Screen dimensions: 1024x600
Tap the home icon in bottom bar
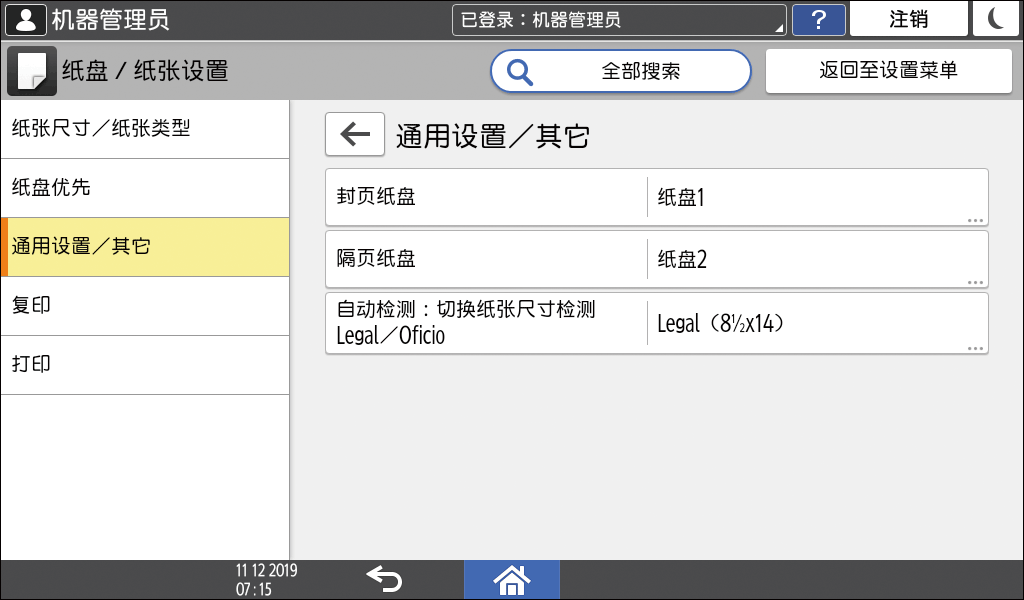(511, 579)
